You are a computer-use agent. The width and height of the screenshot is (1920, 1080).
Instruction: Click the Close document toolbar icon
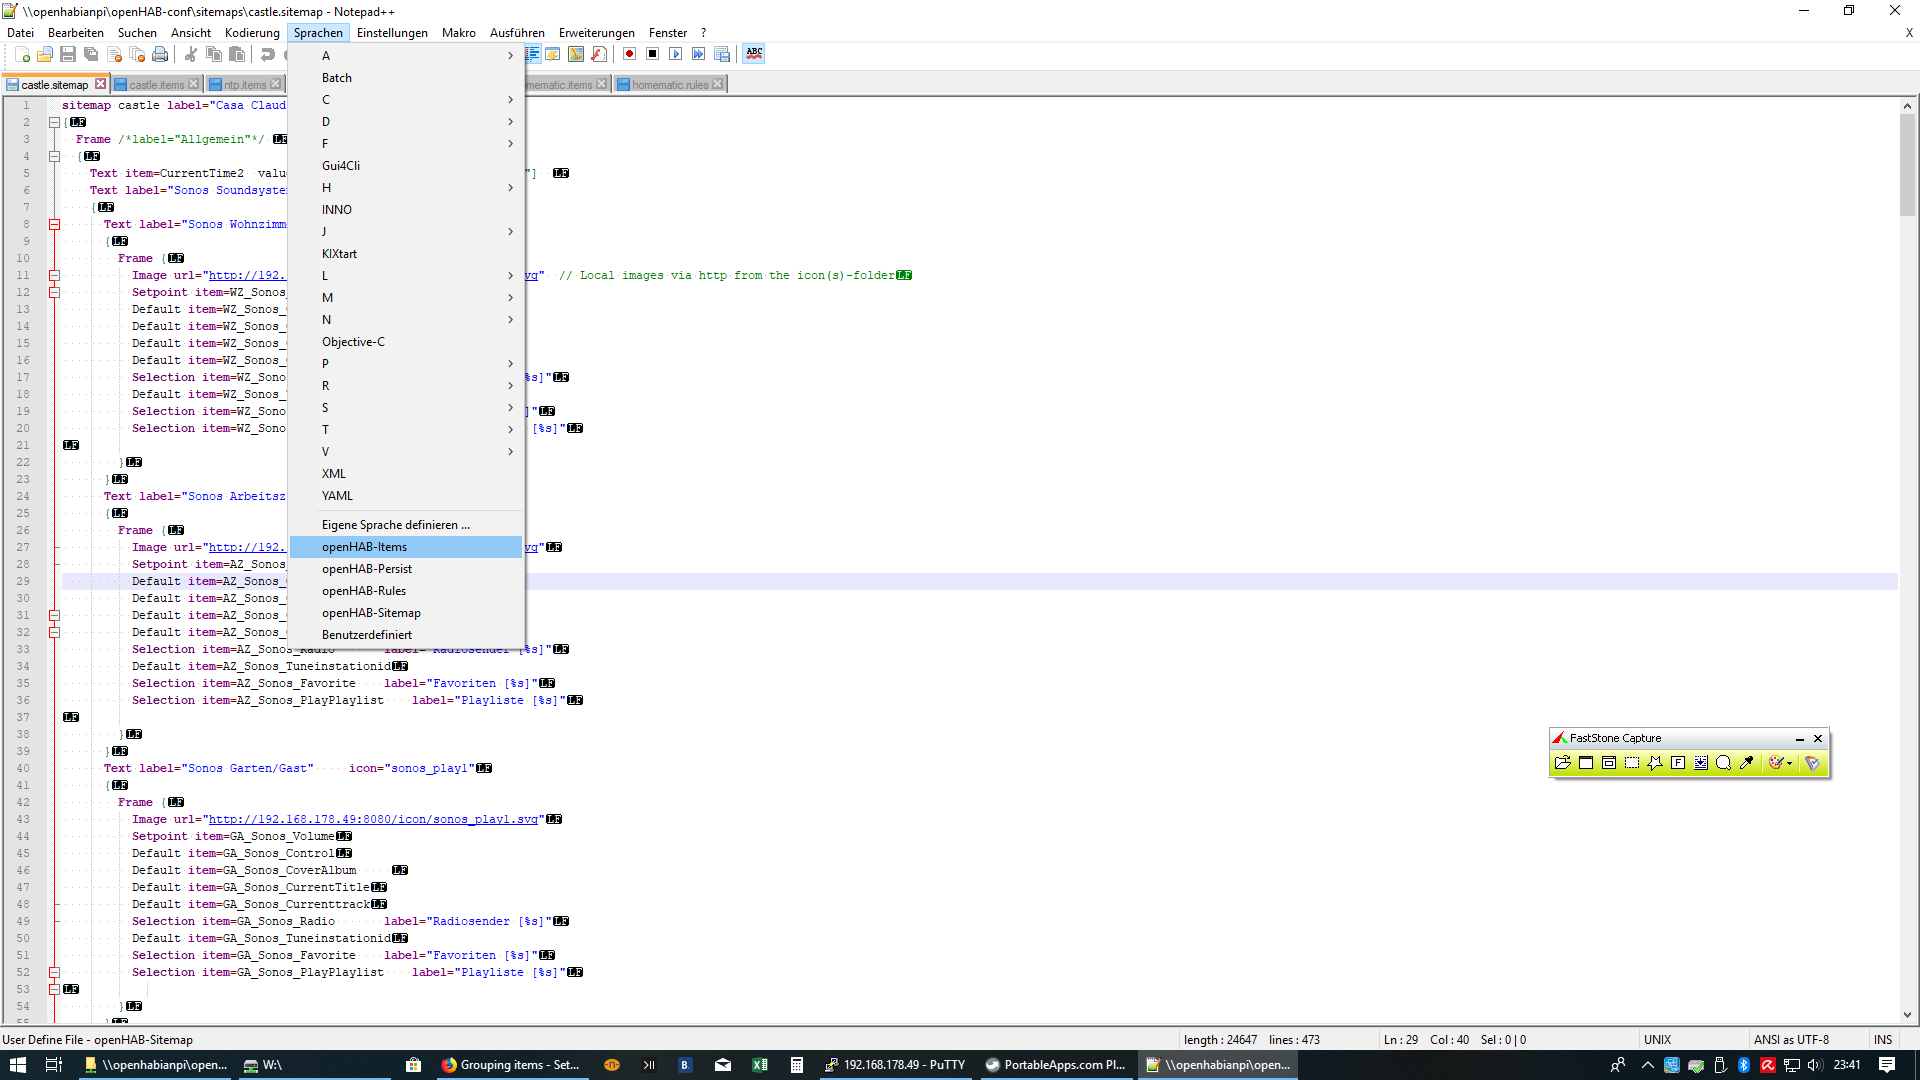click(x=114, y=55)
